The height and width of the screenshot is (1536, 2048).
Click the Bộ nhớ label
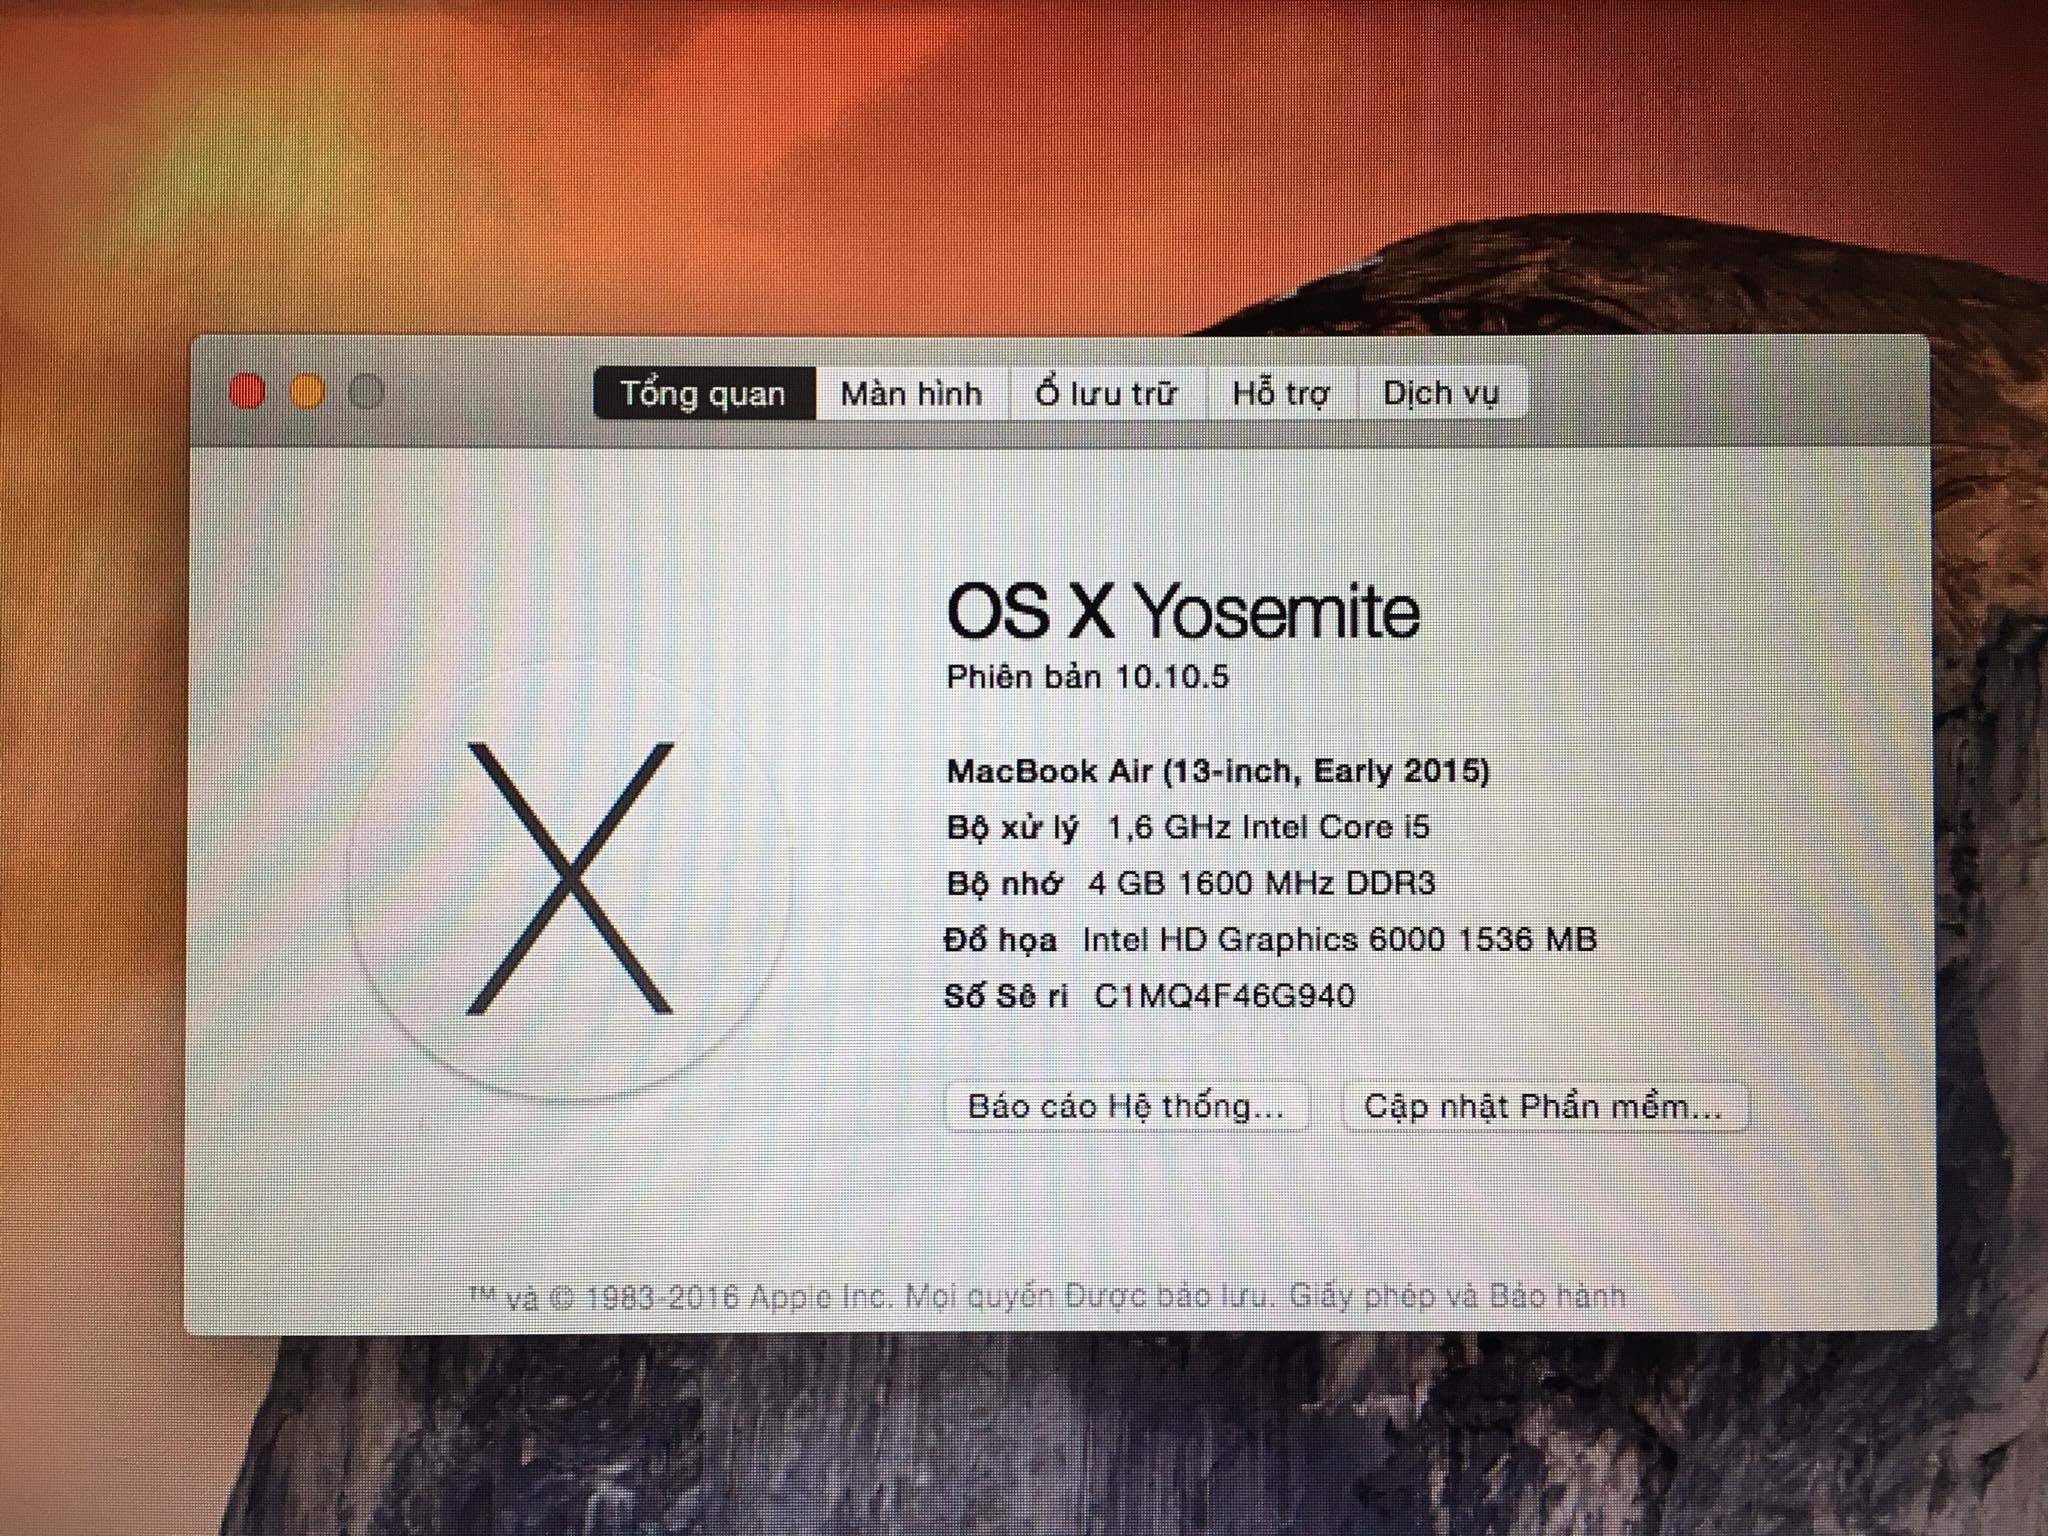(x=1004, y=883)
